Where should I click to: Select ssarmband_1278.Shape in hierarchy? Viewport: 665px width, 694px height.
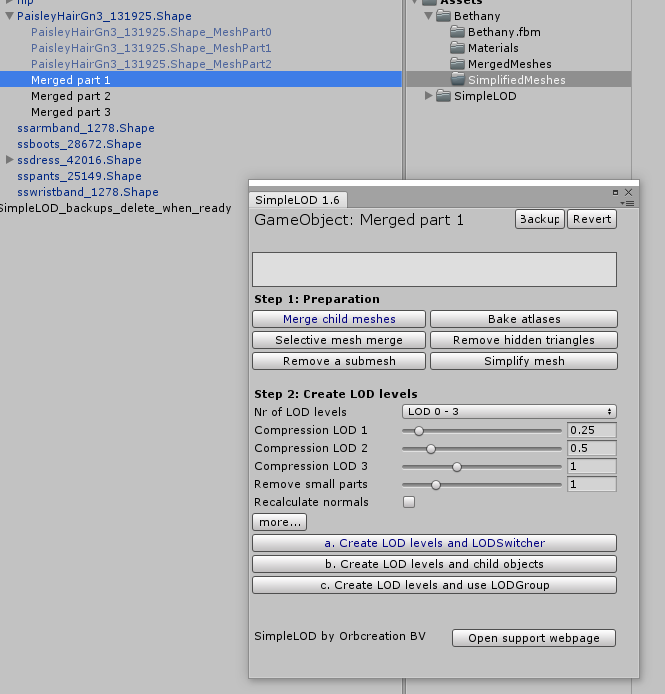pyautogui.click(x=86, y=128)
